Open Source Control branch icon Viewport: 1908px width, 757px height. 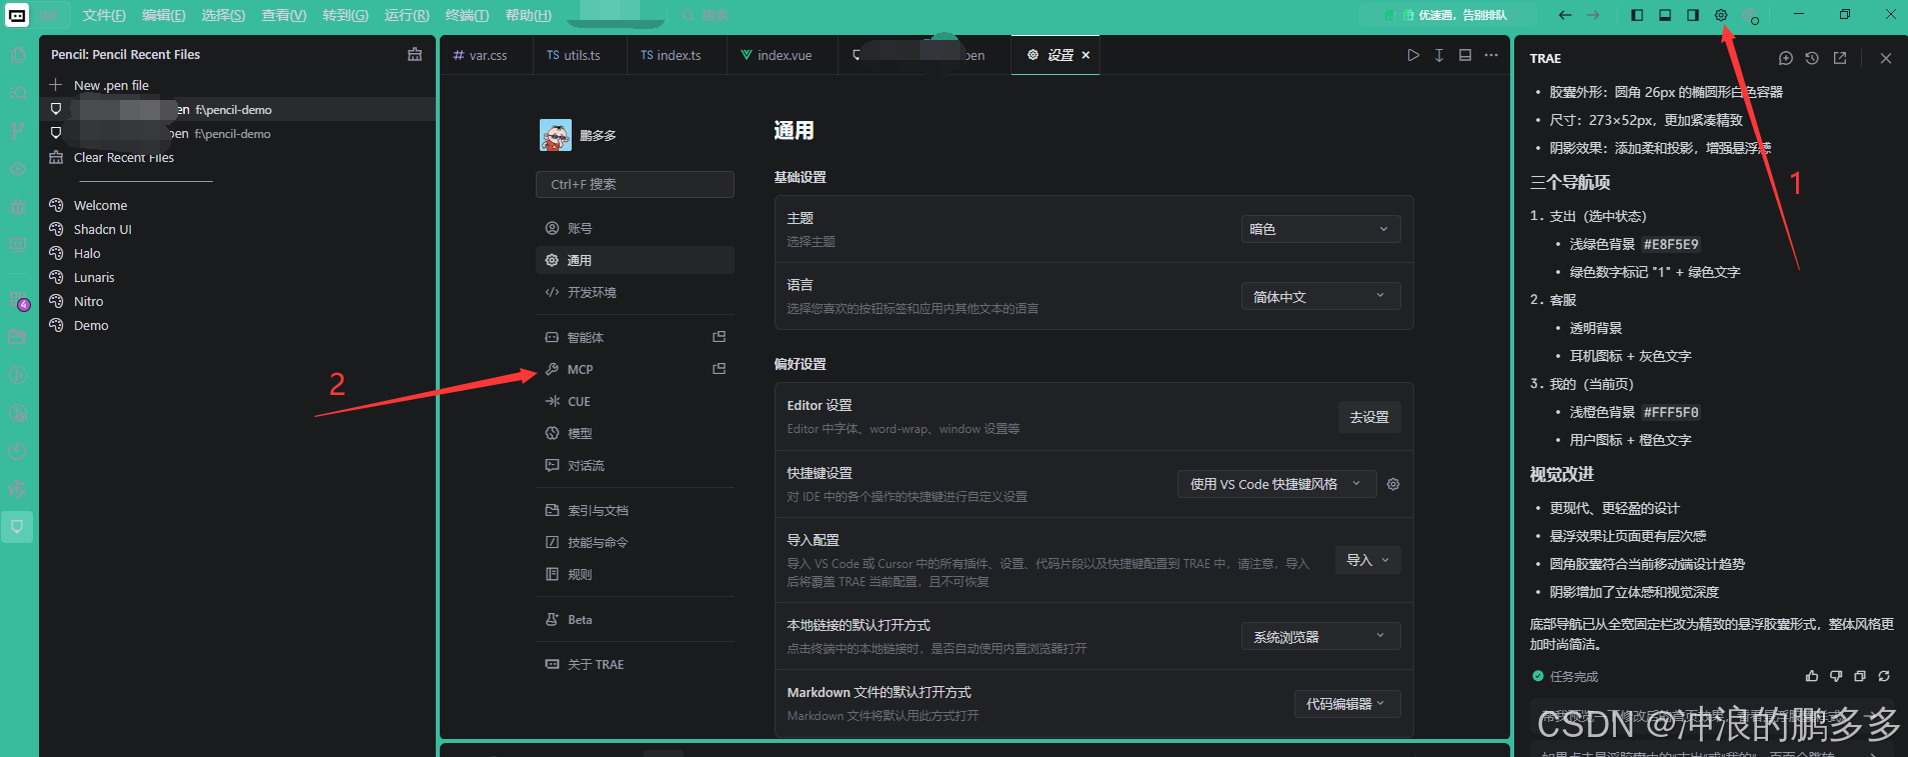click(x=18, y=131)
